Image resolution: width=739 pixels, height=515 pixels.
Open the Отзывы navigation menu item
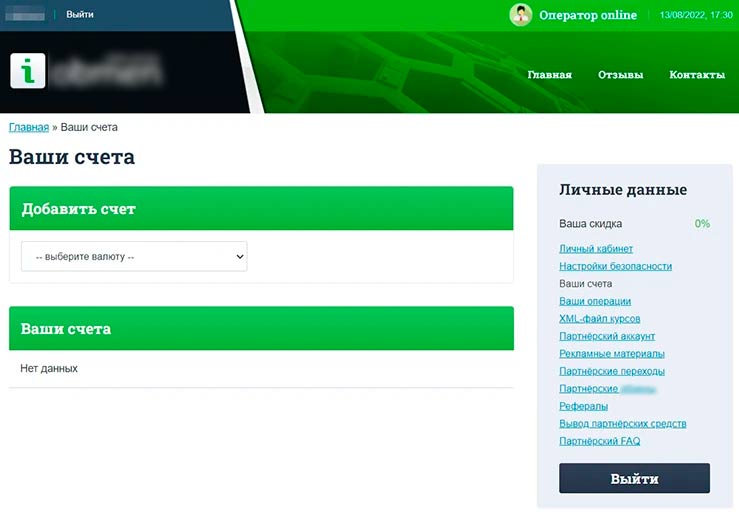point(620,75)
